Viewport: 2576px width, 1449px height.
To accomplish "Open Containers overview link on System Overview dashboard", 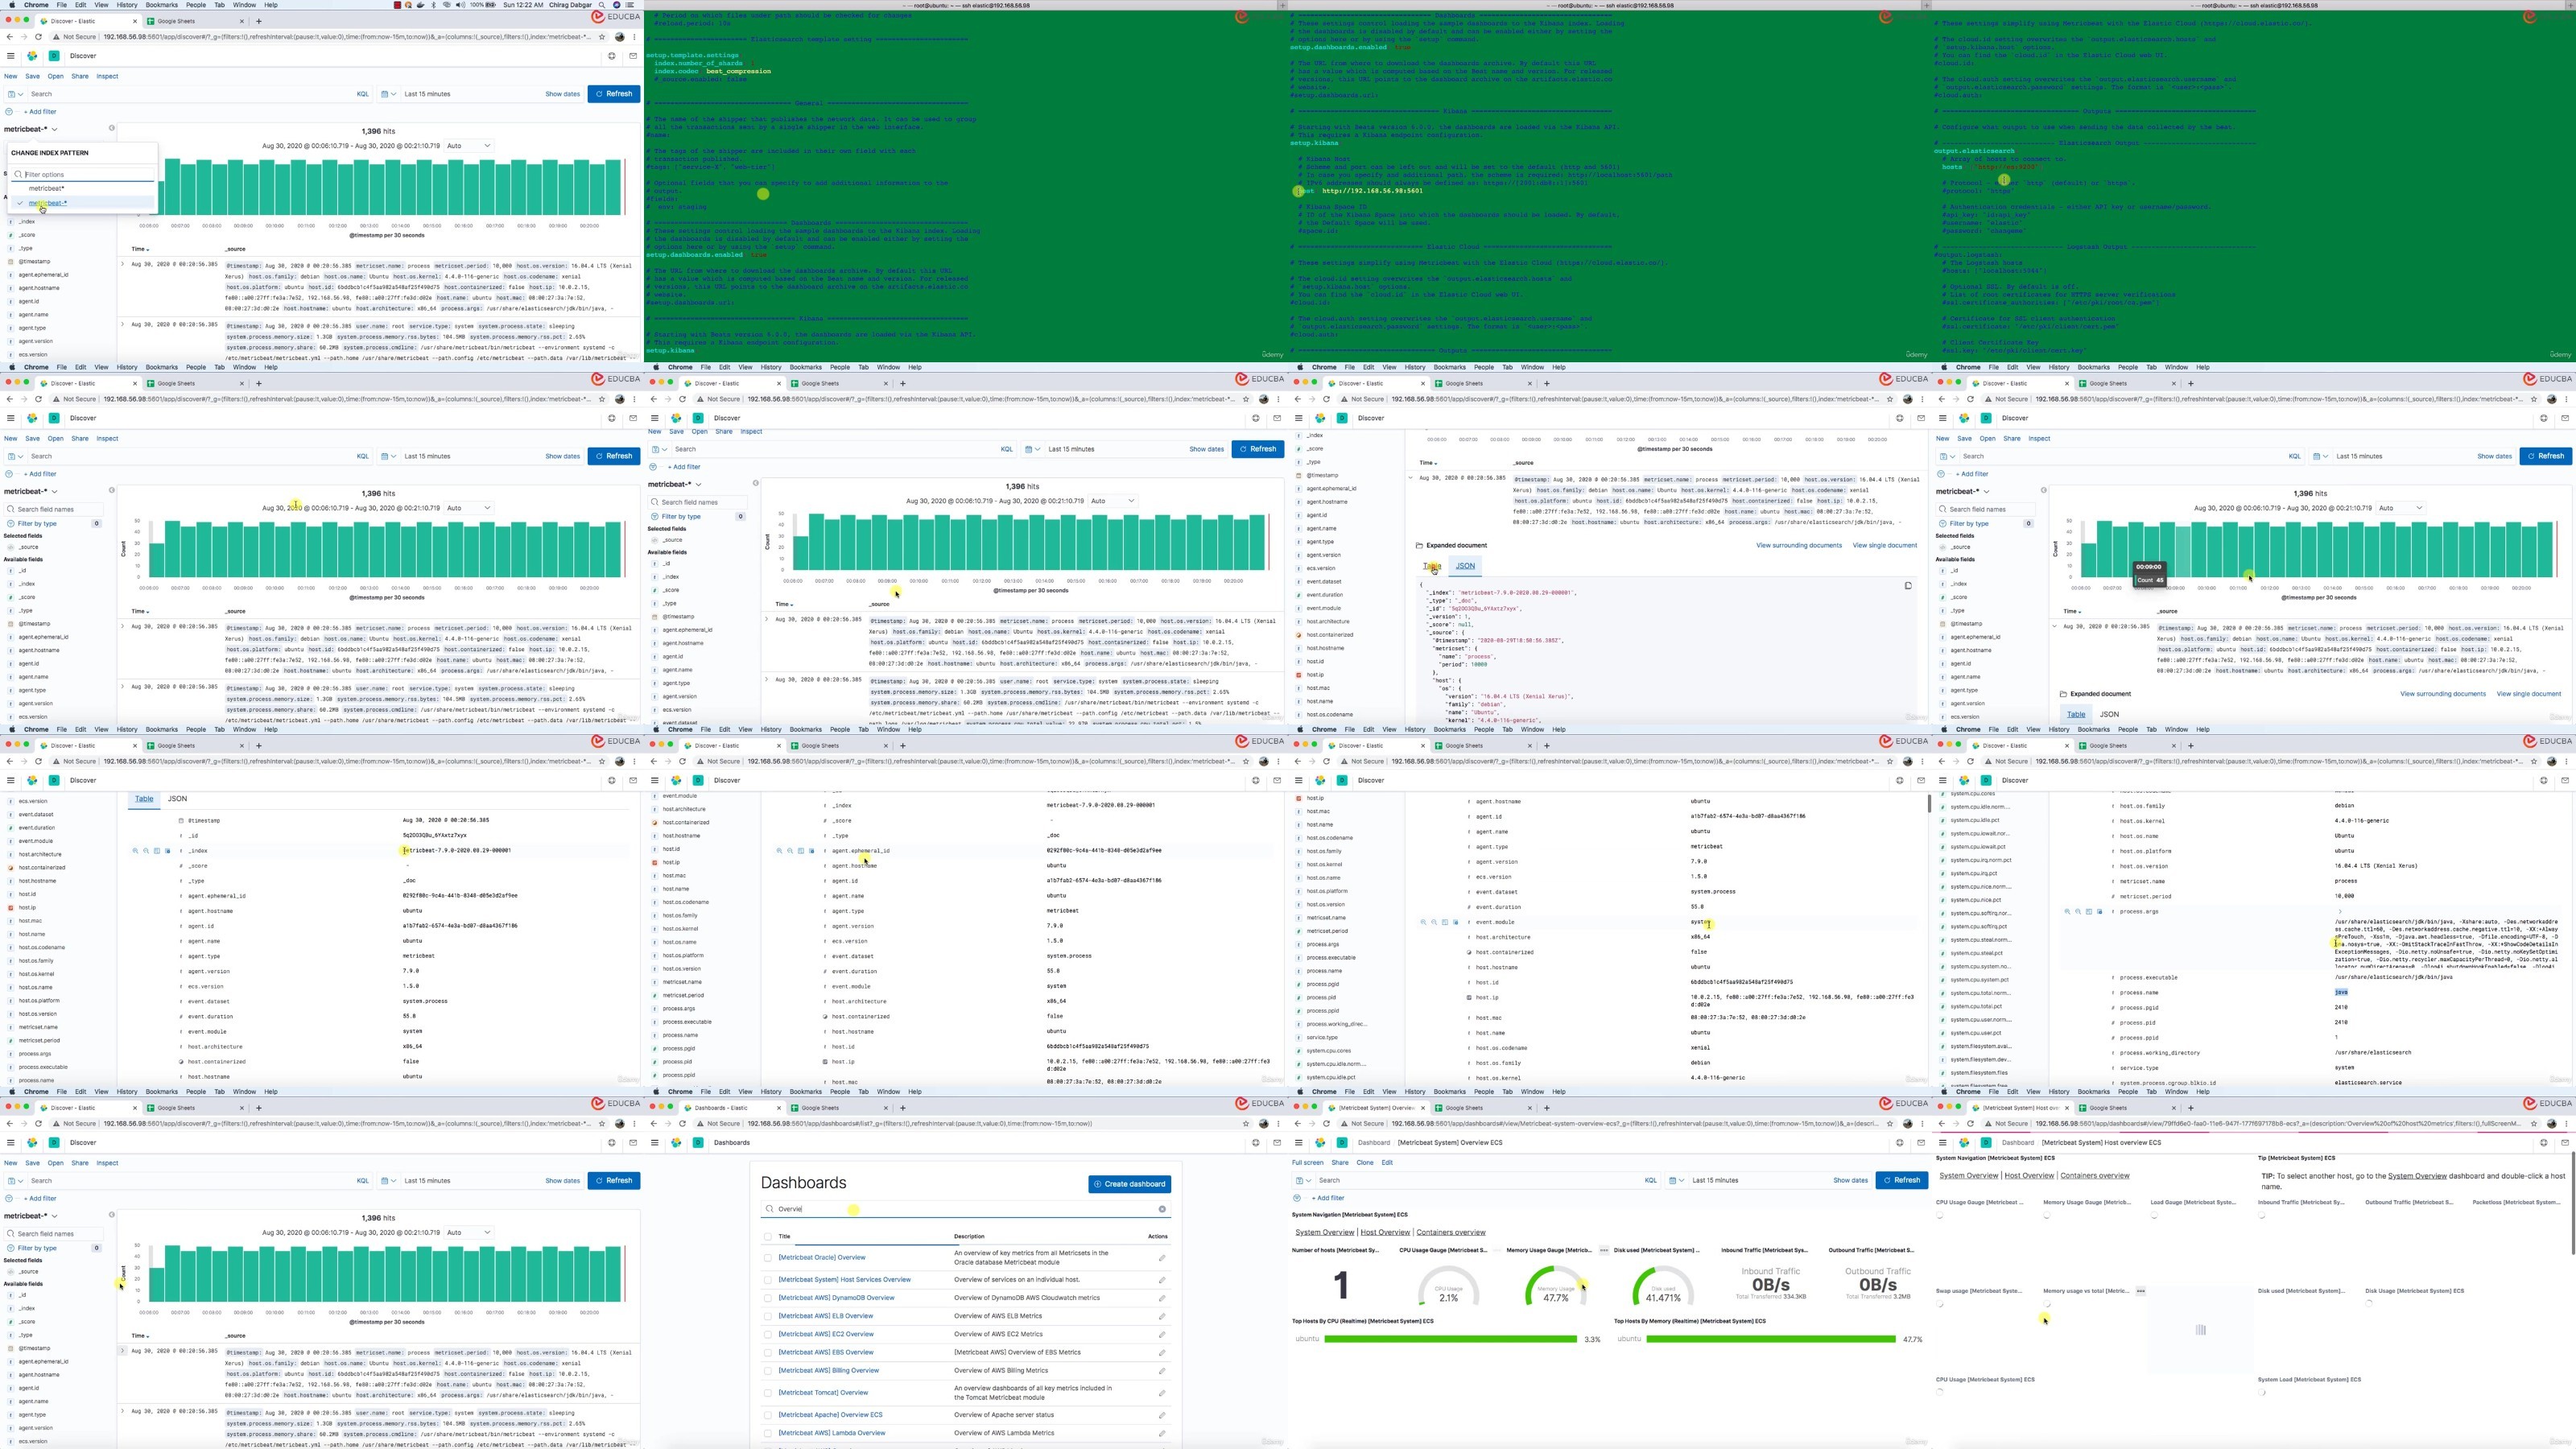I will 1451,1233.
